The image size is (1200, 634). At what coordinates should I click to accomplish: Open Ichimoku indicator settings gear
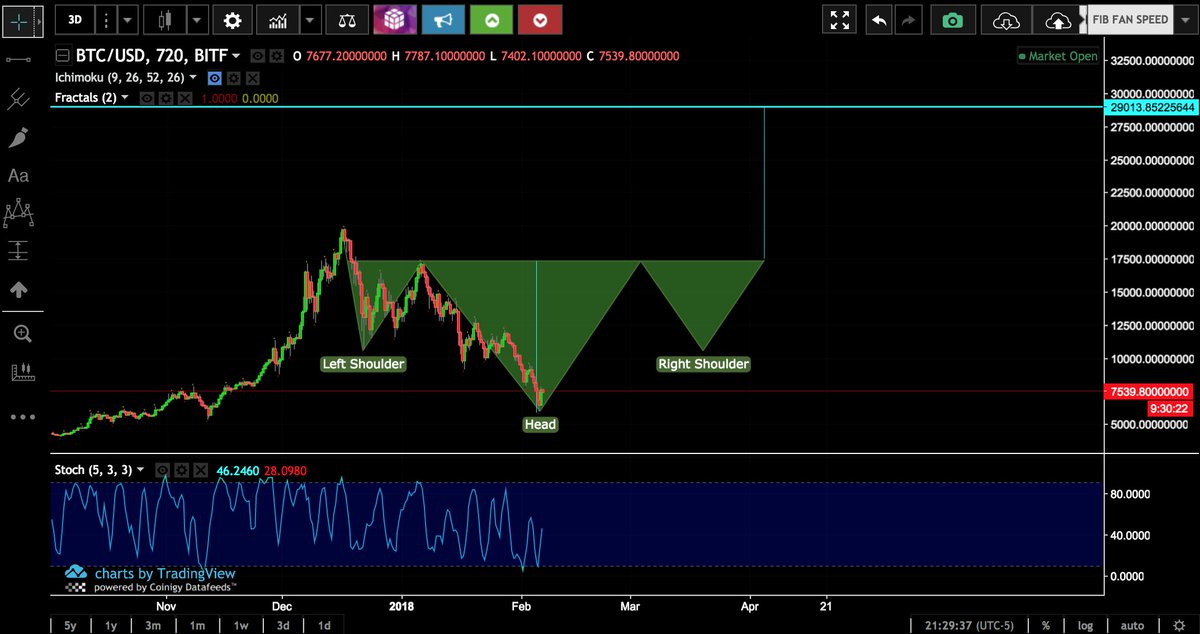tap(234, 78)
